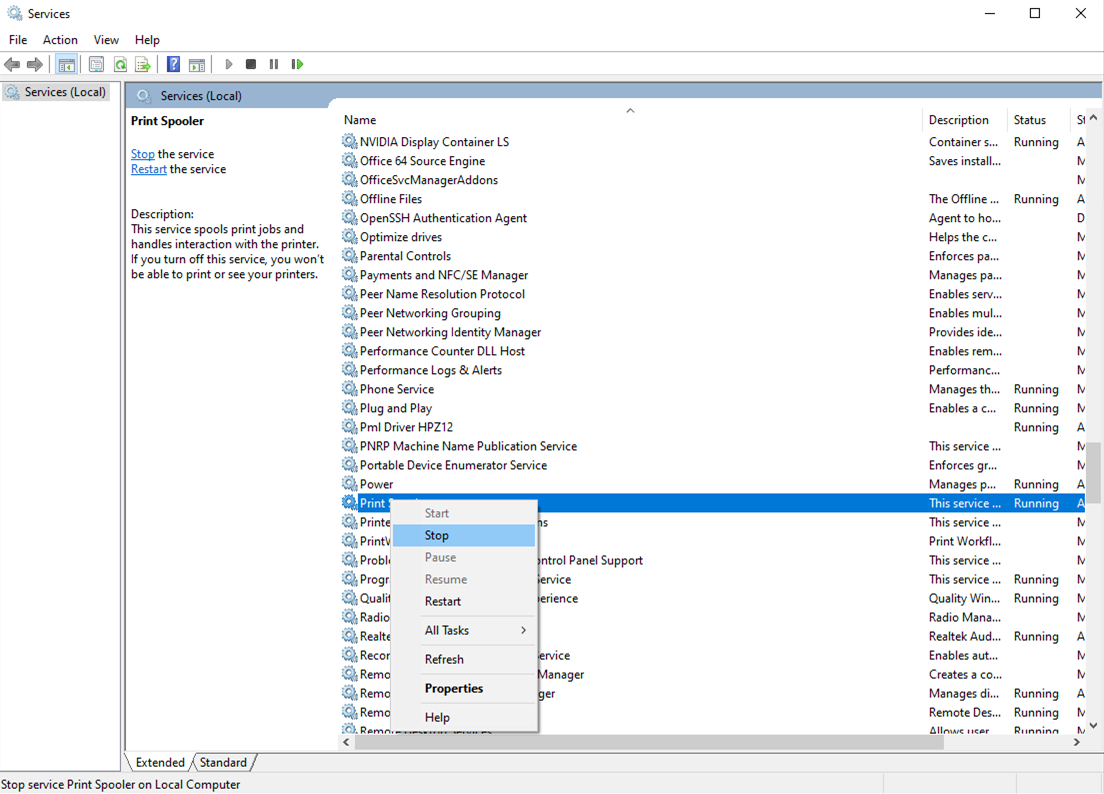Screen dimensions: 1104x794
Task: Choose Restart in the context menu
Action: tap(443, 602)
